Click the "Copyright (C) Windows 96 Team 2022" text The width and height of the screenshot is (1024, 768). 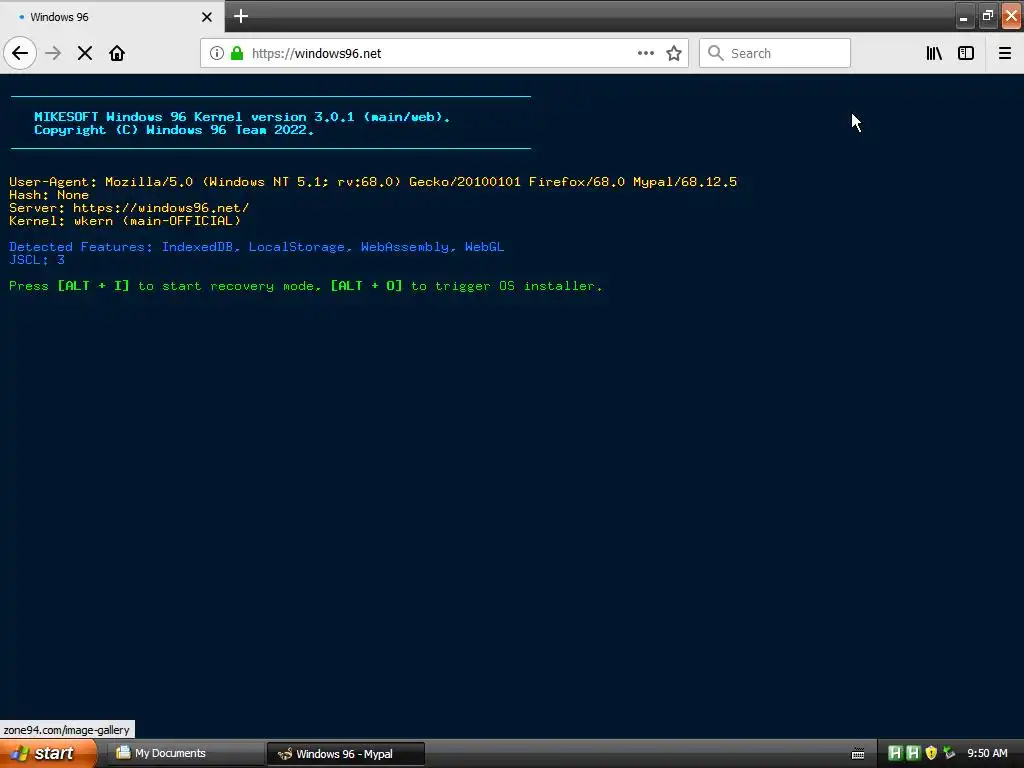(x=174, y=130)
